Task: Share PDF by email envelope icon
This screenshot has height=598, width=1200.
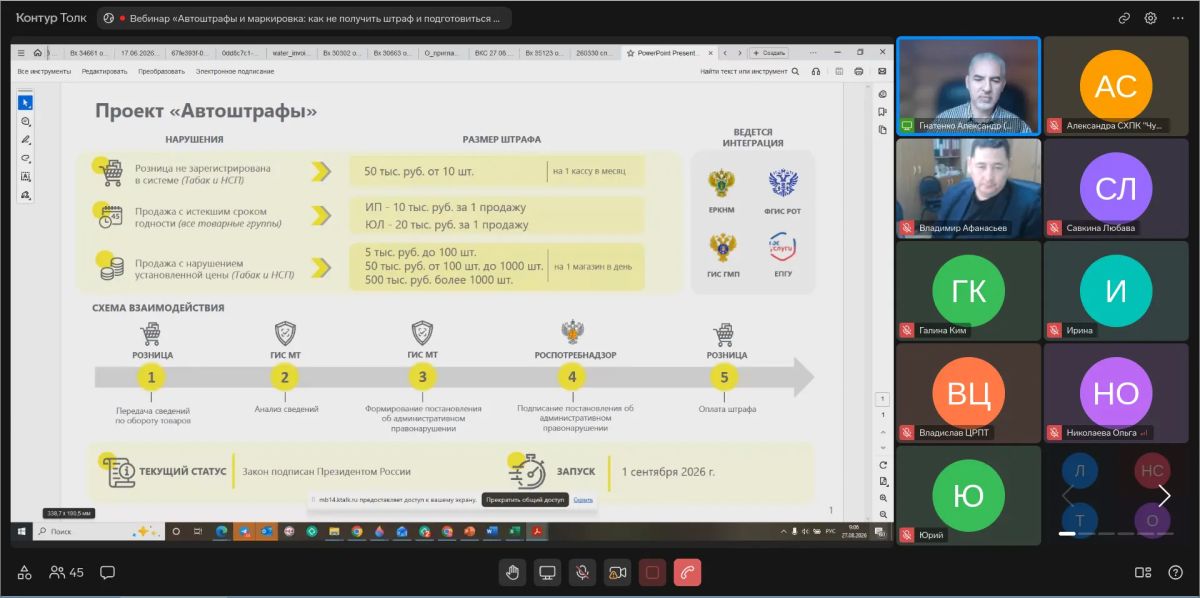Action: point(881,71)
